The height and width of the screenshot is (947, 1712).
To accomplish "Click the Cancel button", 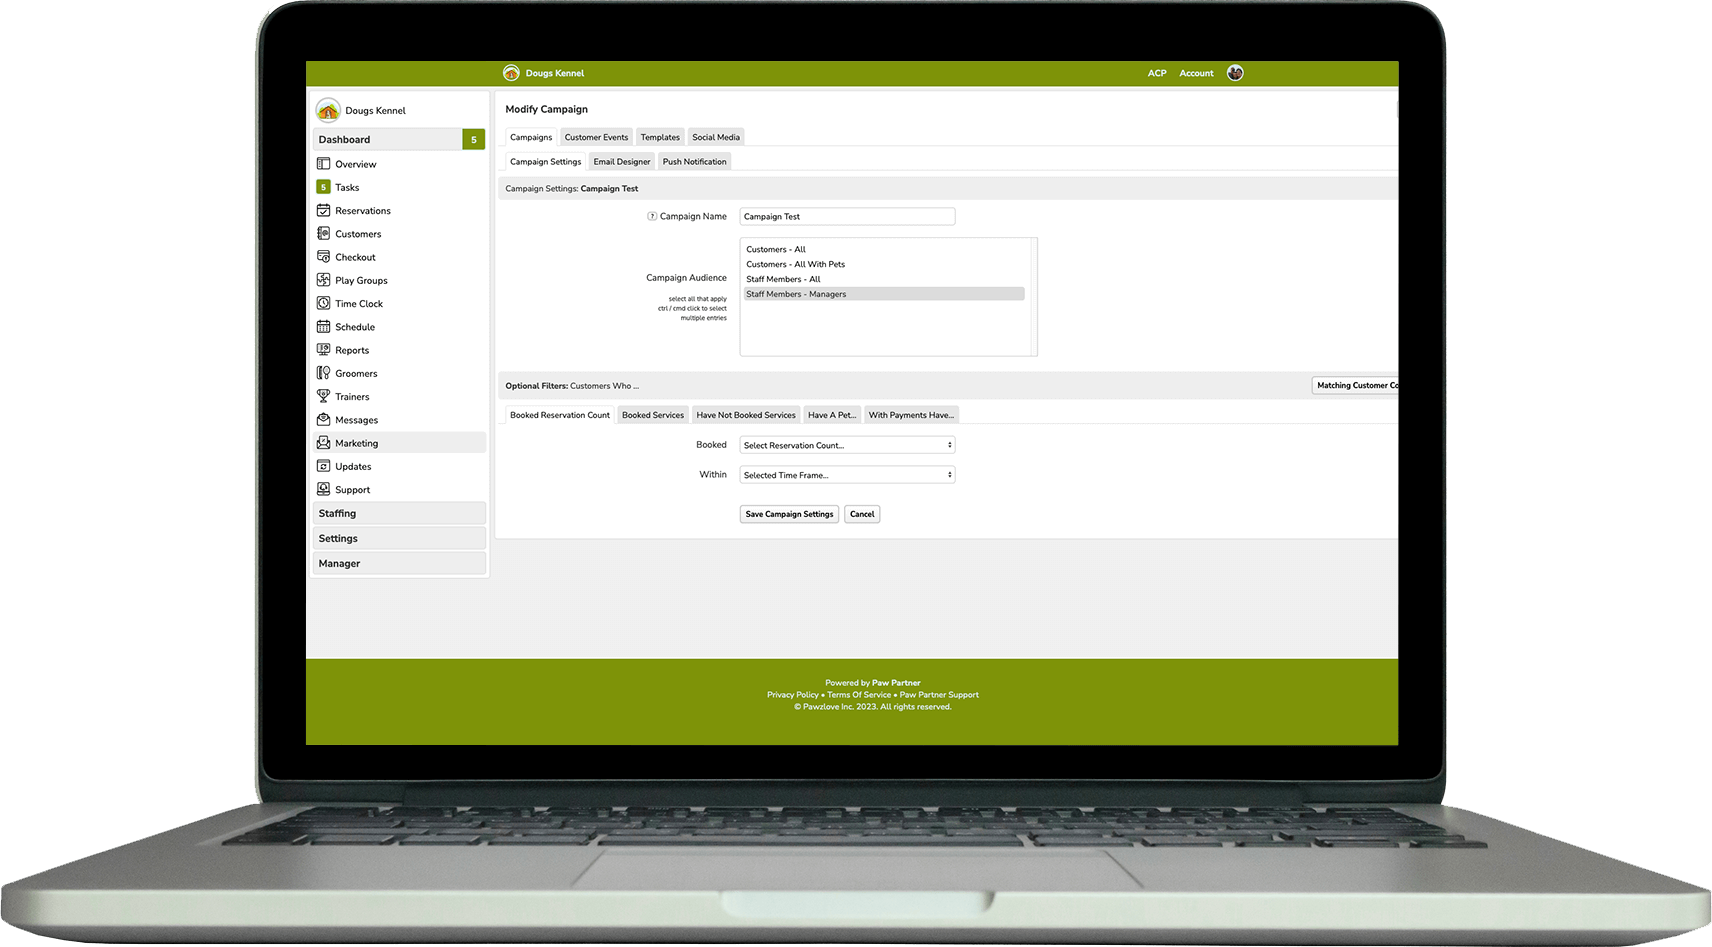I will [x=862, y=514].
